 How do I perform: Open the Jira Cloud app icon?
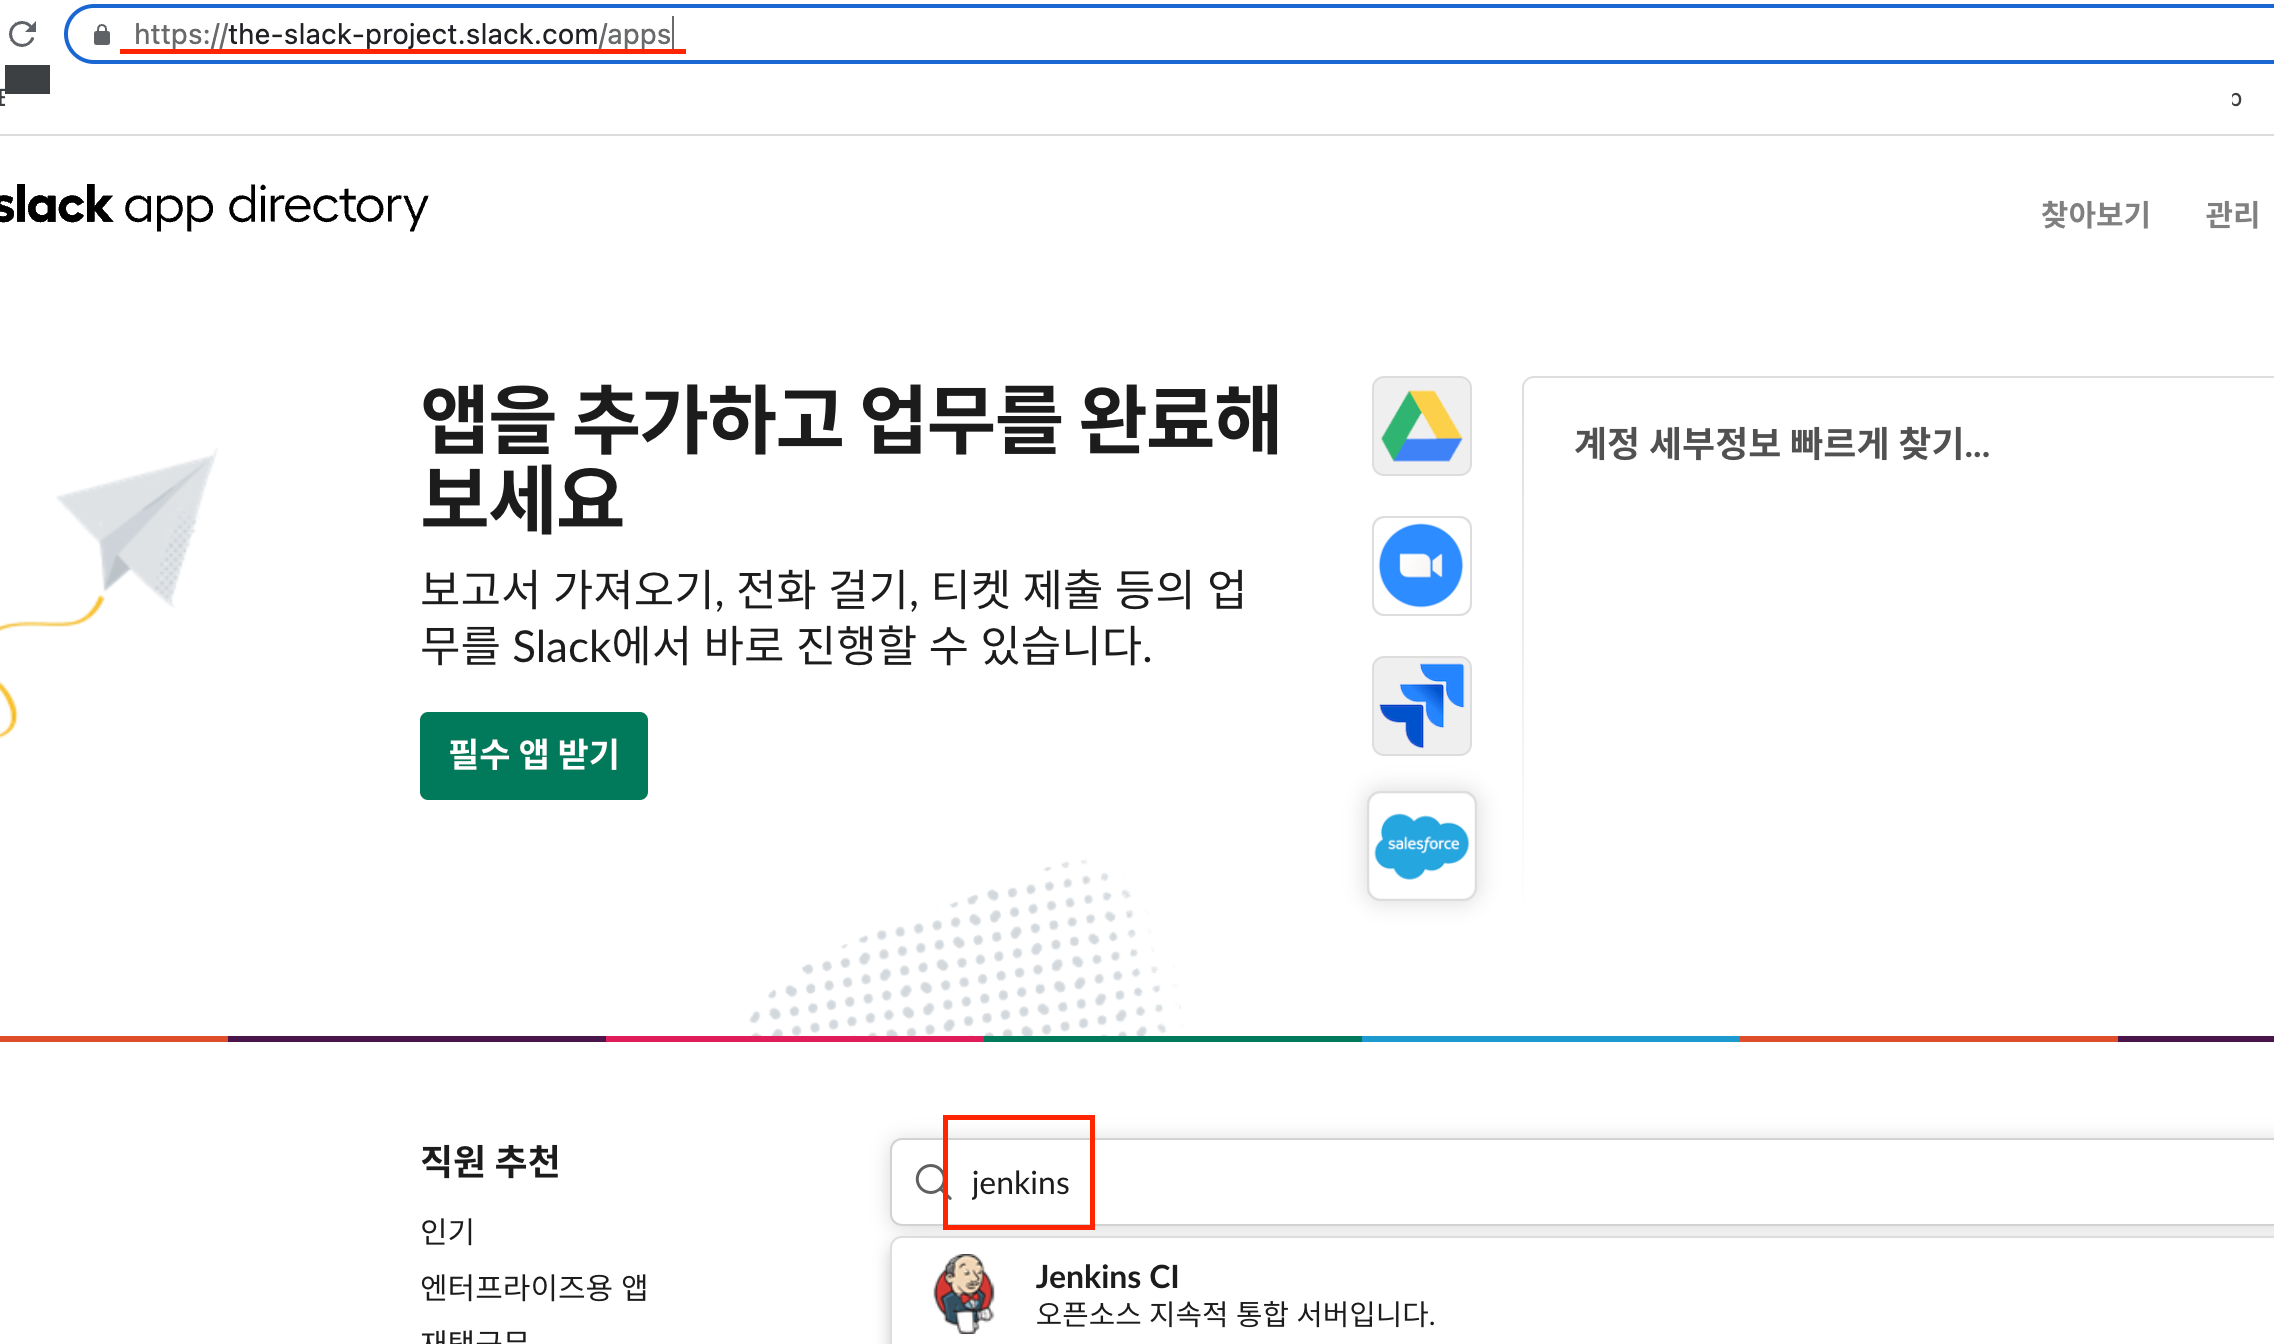click(1421, 706)
